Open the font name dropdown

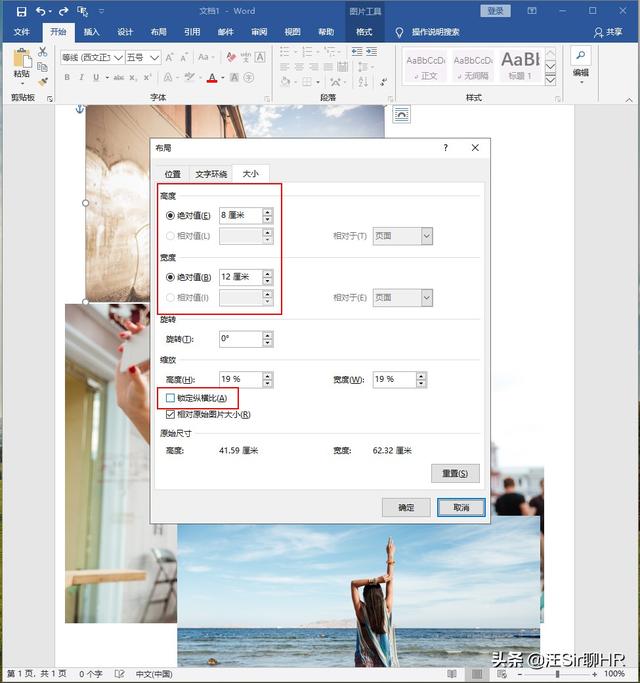click(118, 57)
